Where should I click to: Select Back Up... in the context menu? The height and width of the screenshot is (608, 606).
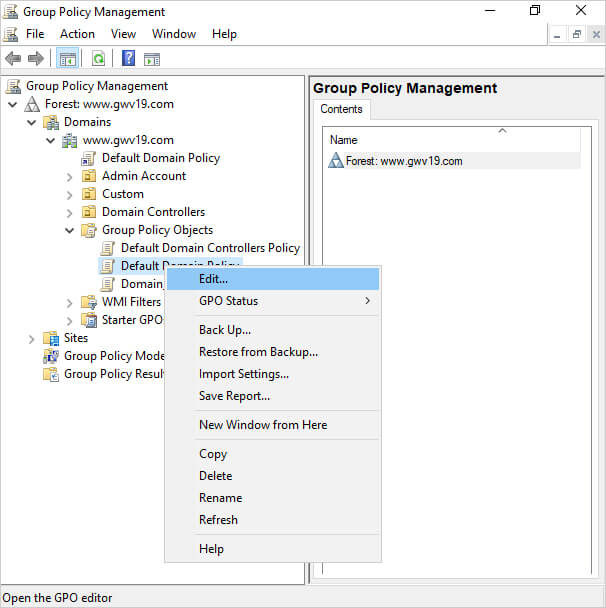tap(273, 330)
